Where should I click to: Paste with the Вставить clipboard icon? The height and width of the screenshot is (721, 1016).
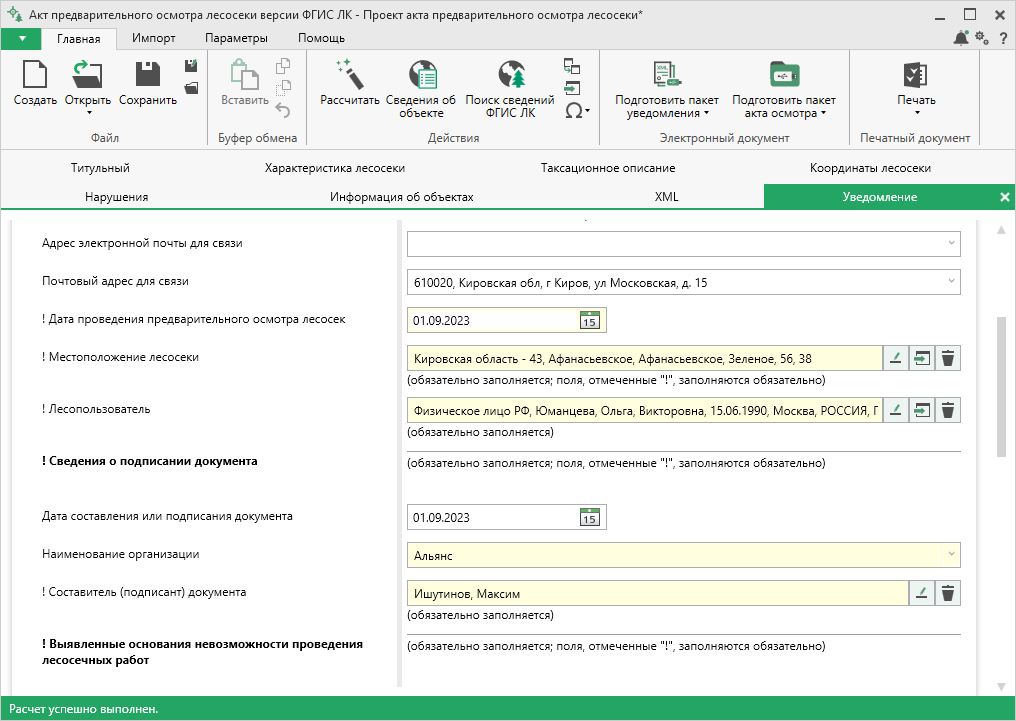[244, 74]
